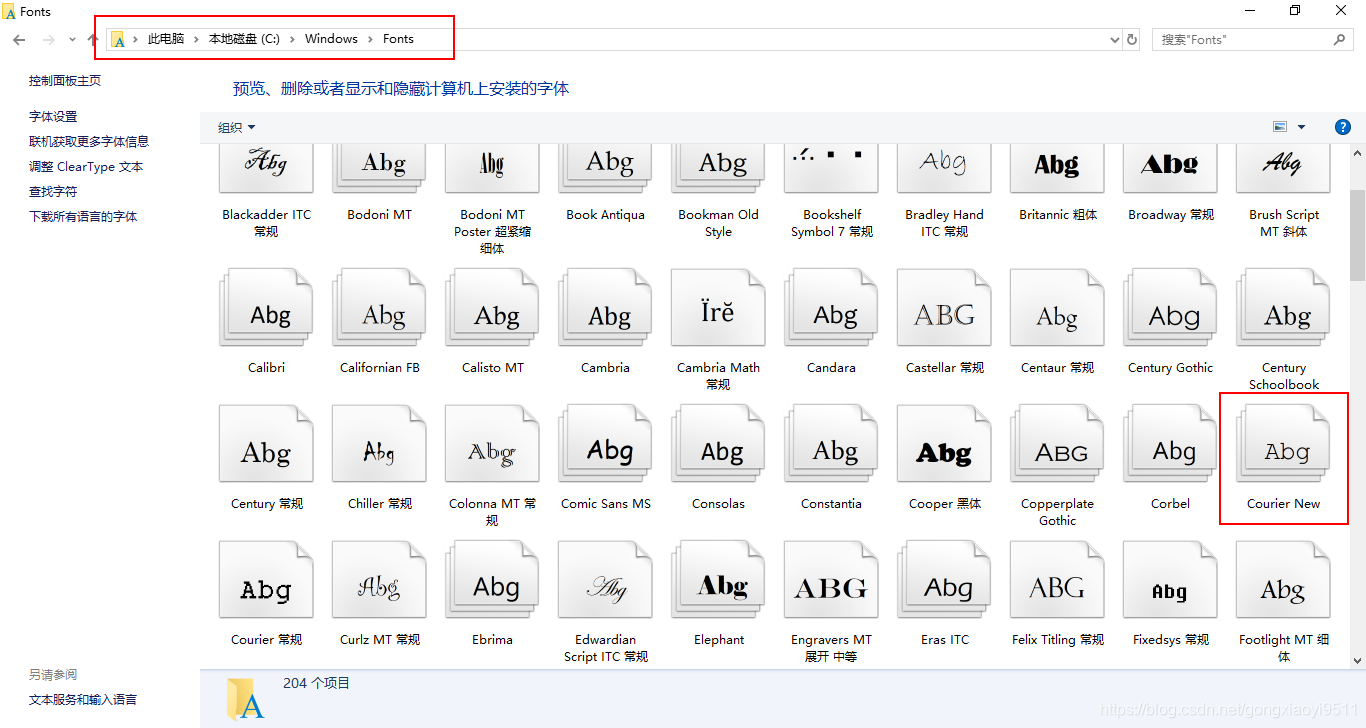Expand the address bar history dropdown
1366x728 pixels.
coord(1116,39)
